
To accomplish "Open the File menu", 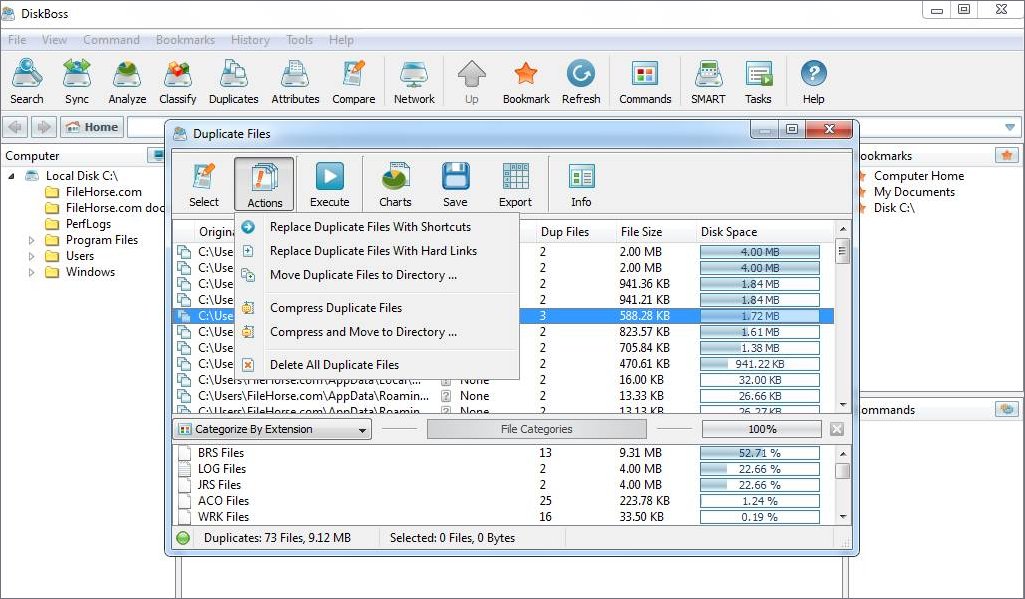I will (x=17, y=40).
